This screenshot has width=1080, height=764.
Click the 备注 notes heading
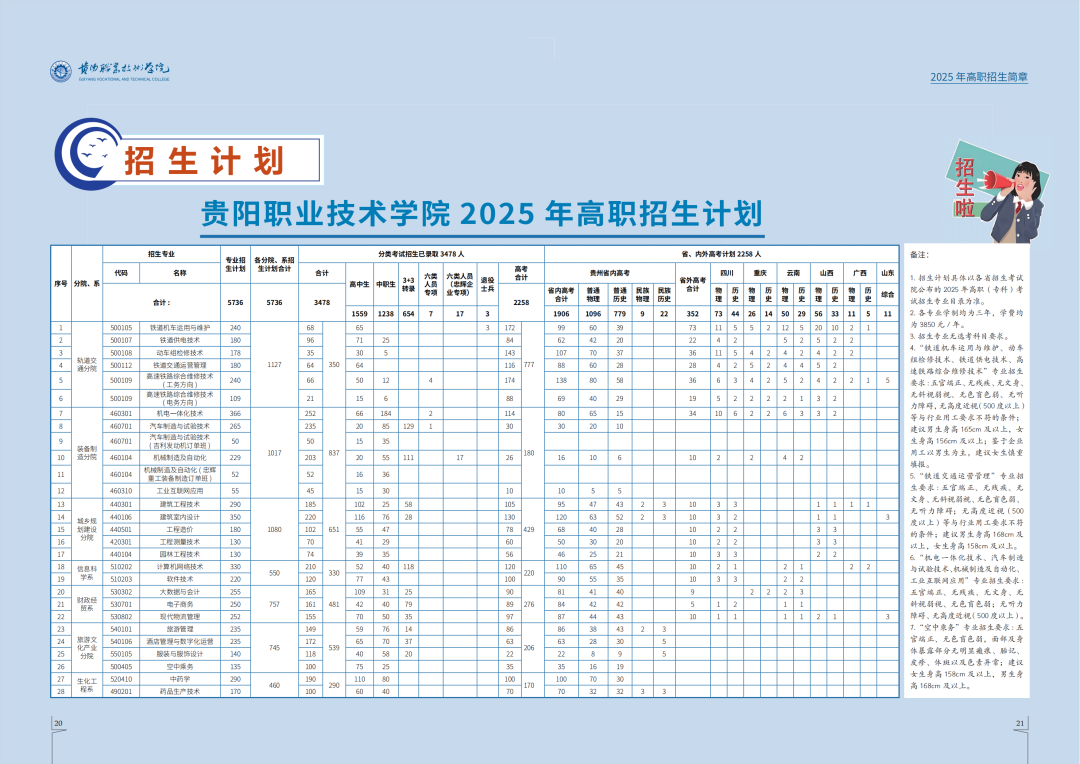(920, 256)
